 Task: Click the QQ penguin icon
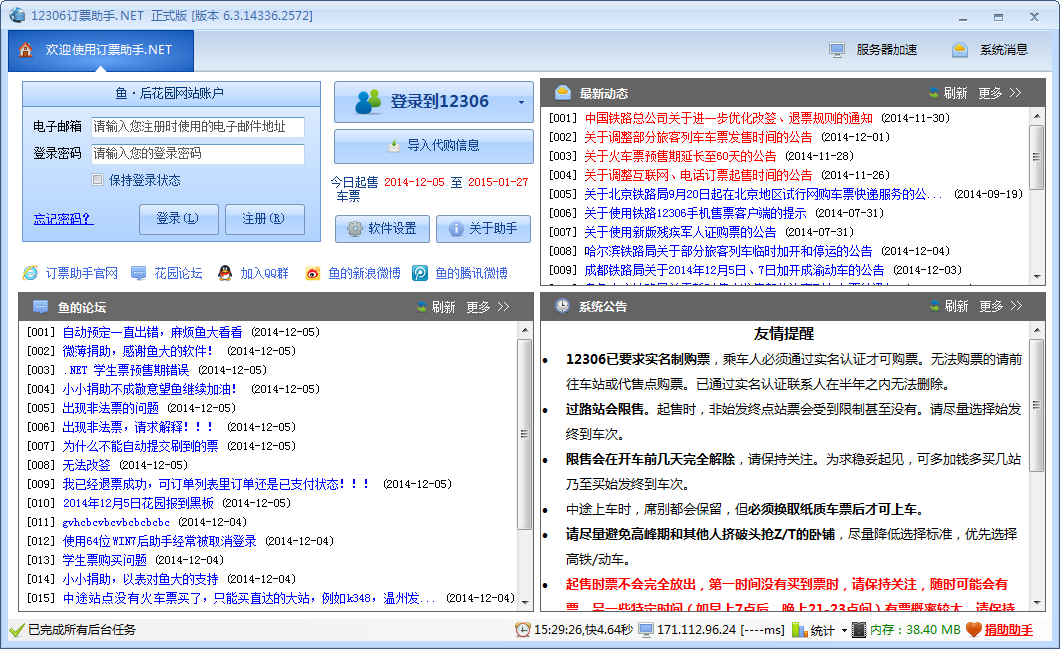coord(225,273)
